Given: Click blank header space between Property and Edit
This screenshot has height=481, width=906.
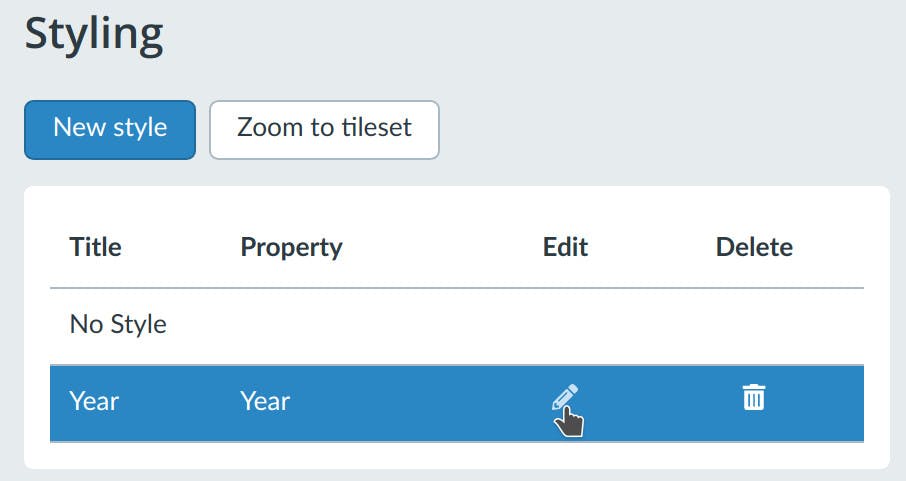Looking at the screenshot, I should [x=440, y=247].
